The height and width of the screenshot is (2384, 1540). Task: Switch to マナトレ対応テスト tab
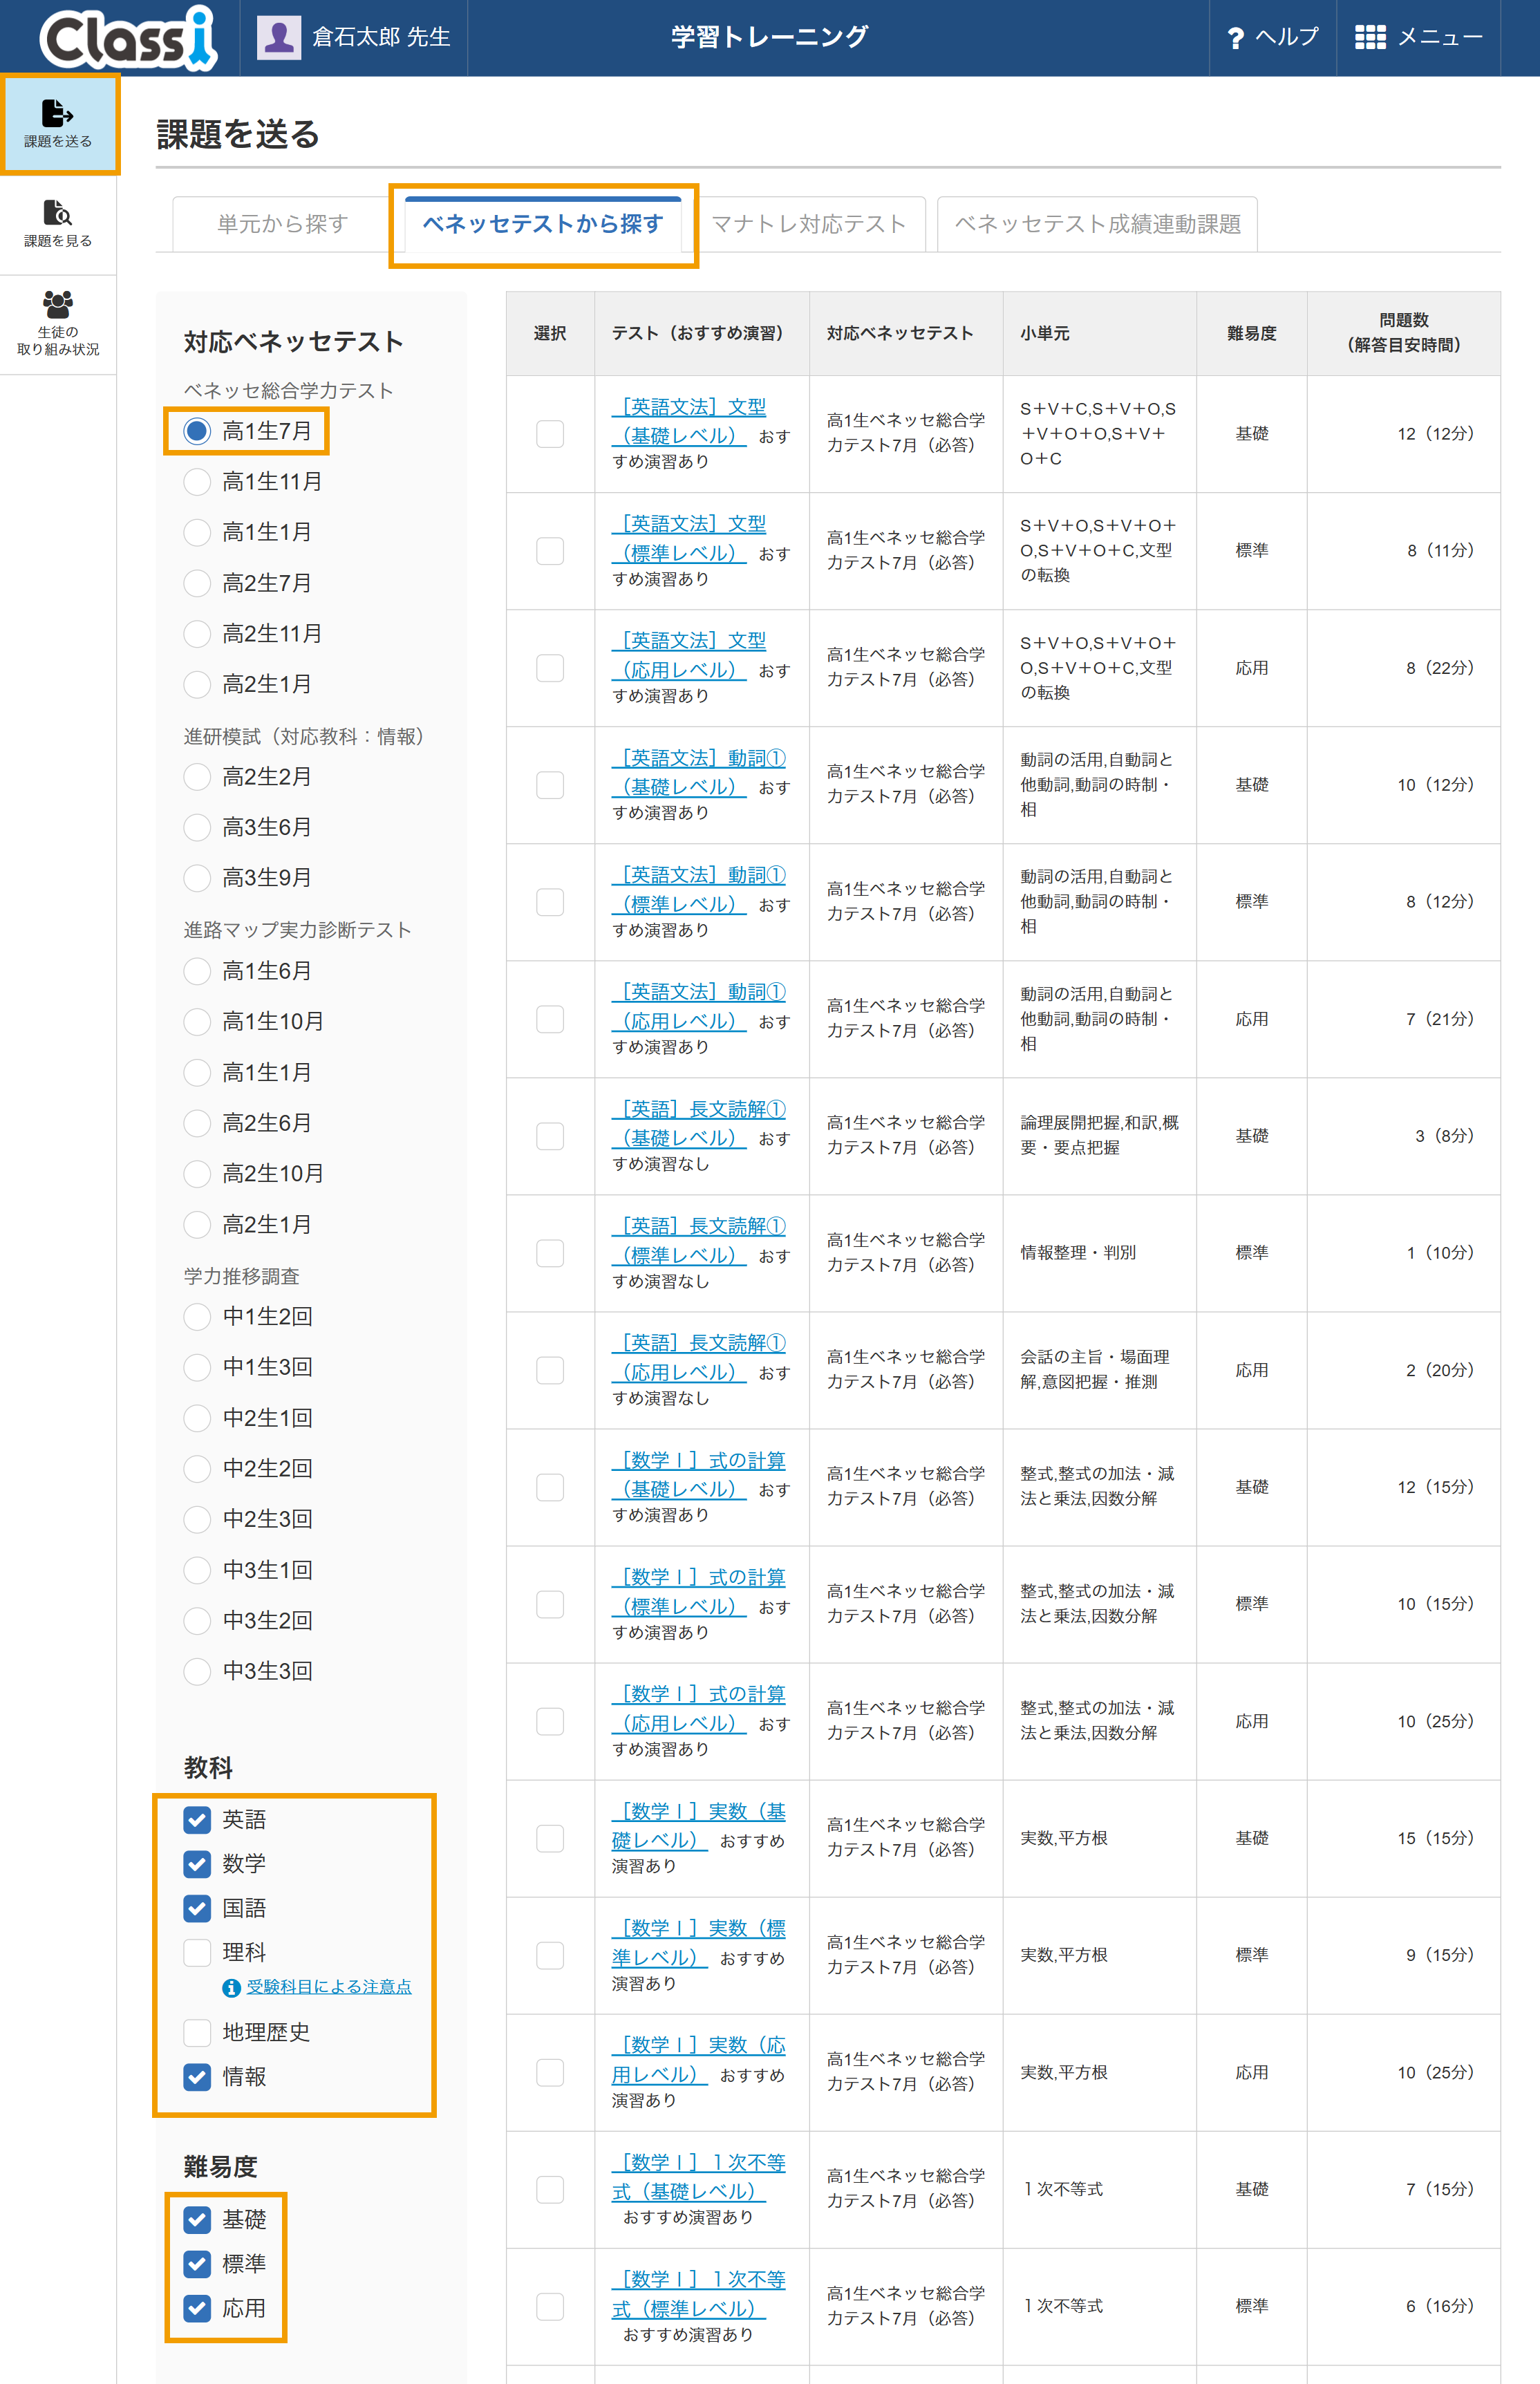[x=808, y=224]
